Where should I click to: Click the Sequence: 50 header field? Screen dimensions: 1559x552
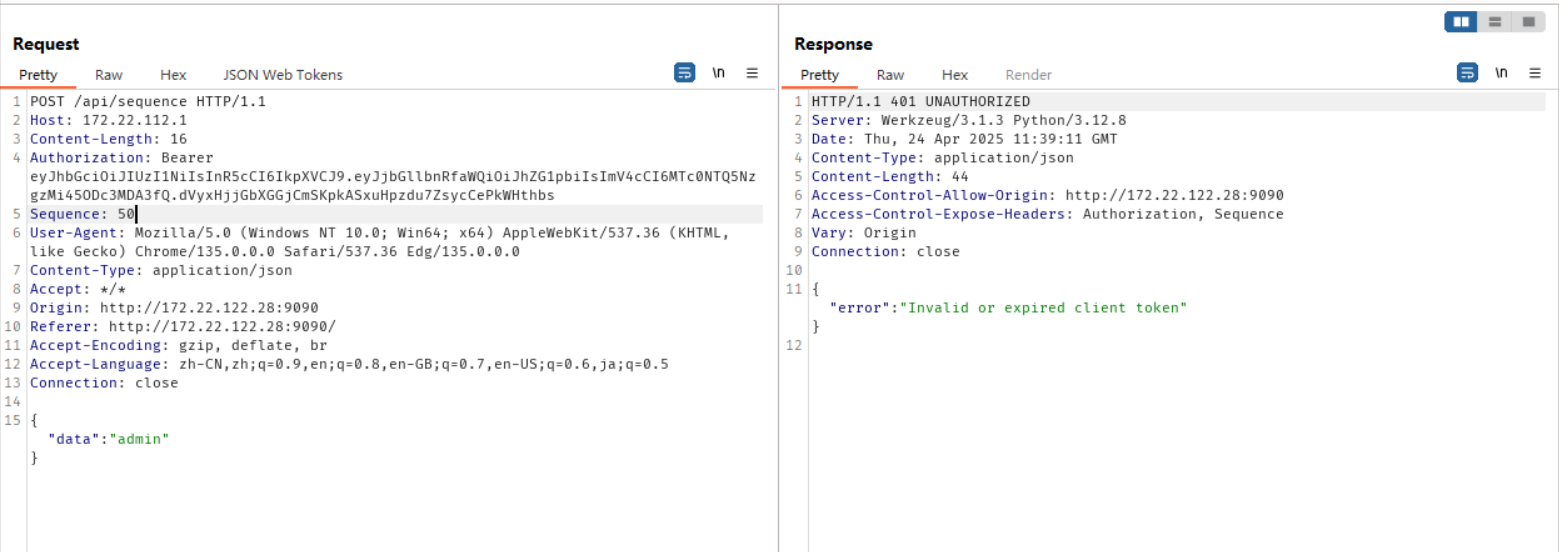point(82,214)
